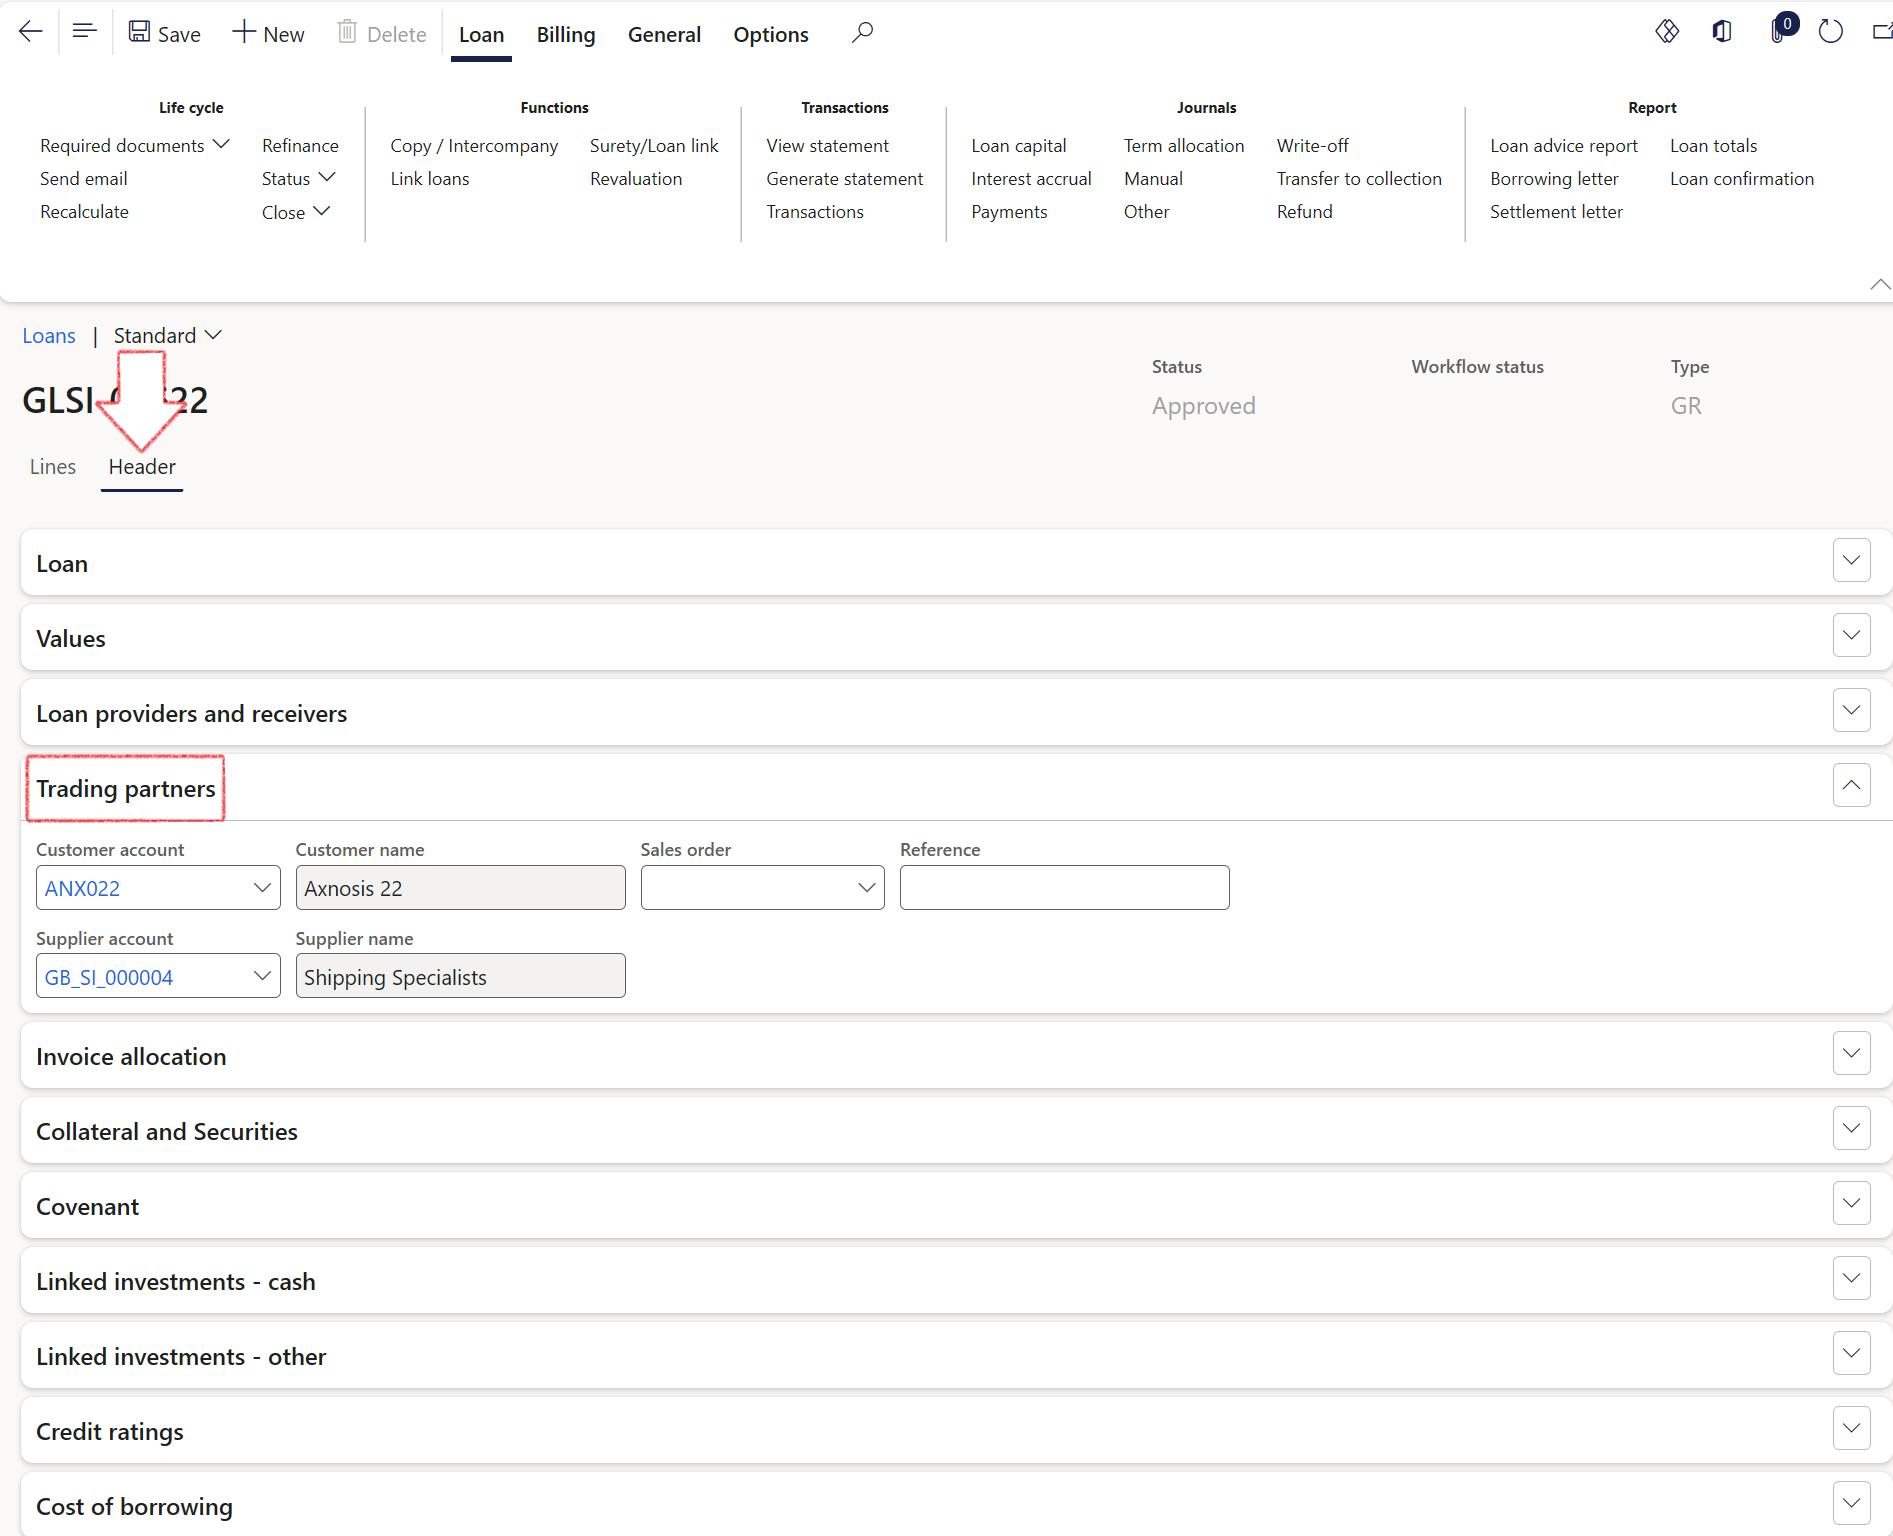
Task: Open the search magnifier icon
Action: click(862, 33)
